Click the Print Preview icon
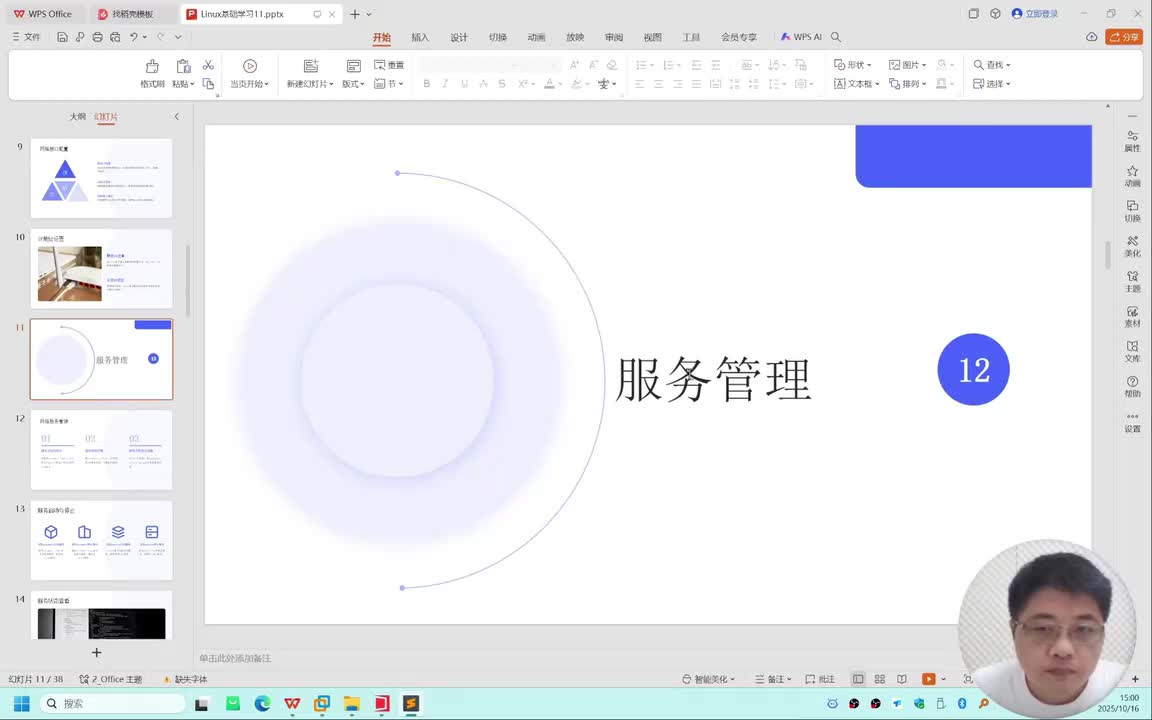The width and height of the screenshot is (1152, 720). point(115,37)
